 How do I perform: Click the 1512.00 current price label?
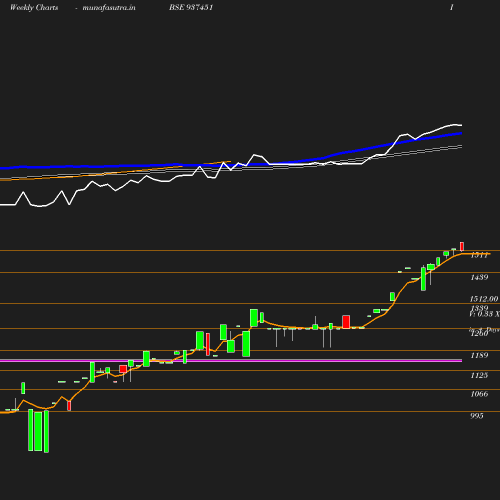coord(484,299)
